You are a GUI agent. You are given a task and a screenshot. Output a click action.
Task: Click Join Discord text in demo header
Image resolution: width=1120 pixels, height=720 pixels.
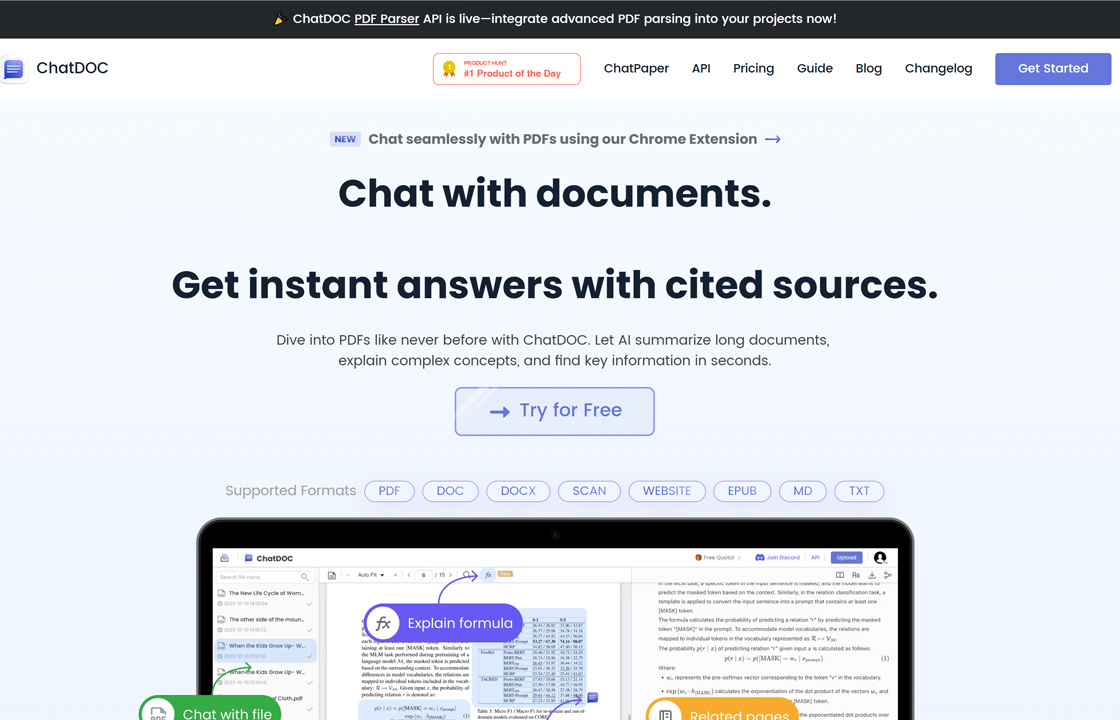point(783,558)
